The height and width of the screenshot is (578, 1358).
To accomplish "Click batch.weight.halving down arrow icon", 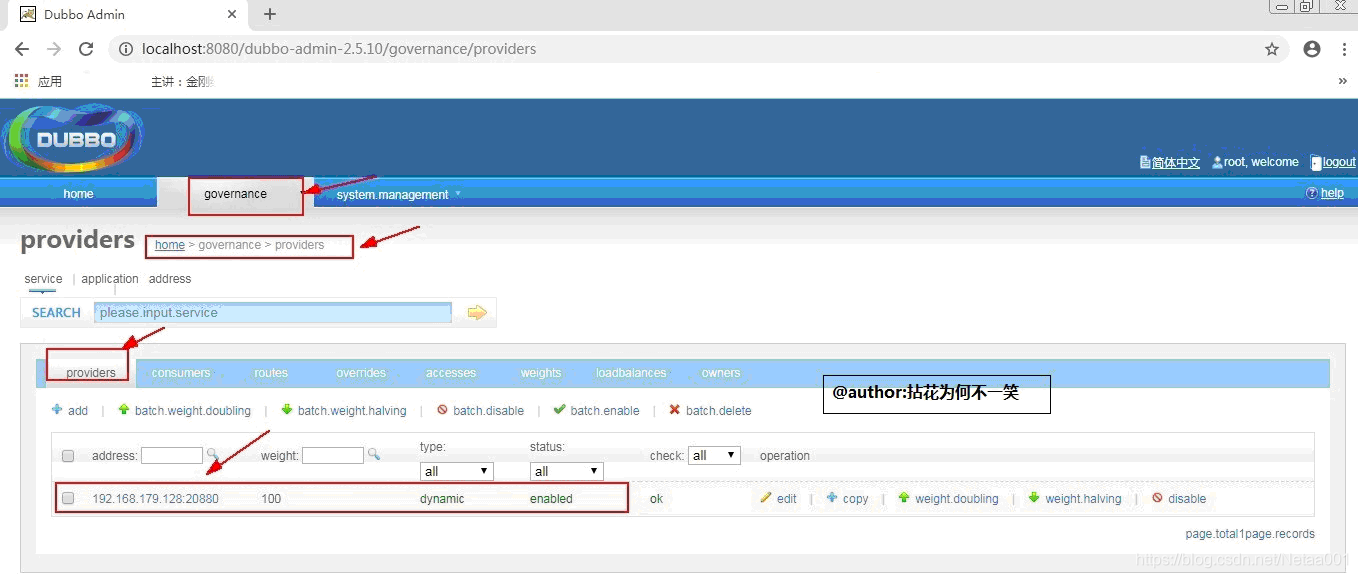I will [x=287, y=410].
